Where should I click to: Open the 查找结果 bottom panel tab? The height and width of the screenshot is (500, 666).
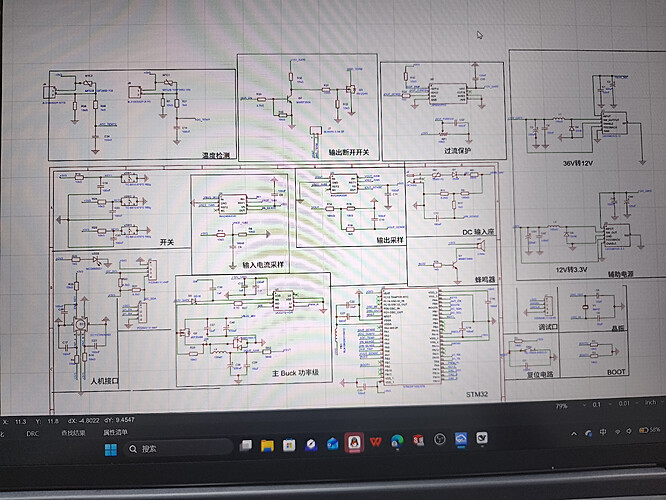click(x=73, y=433)
